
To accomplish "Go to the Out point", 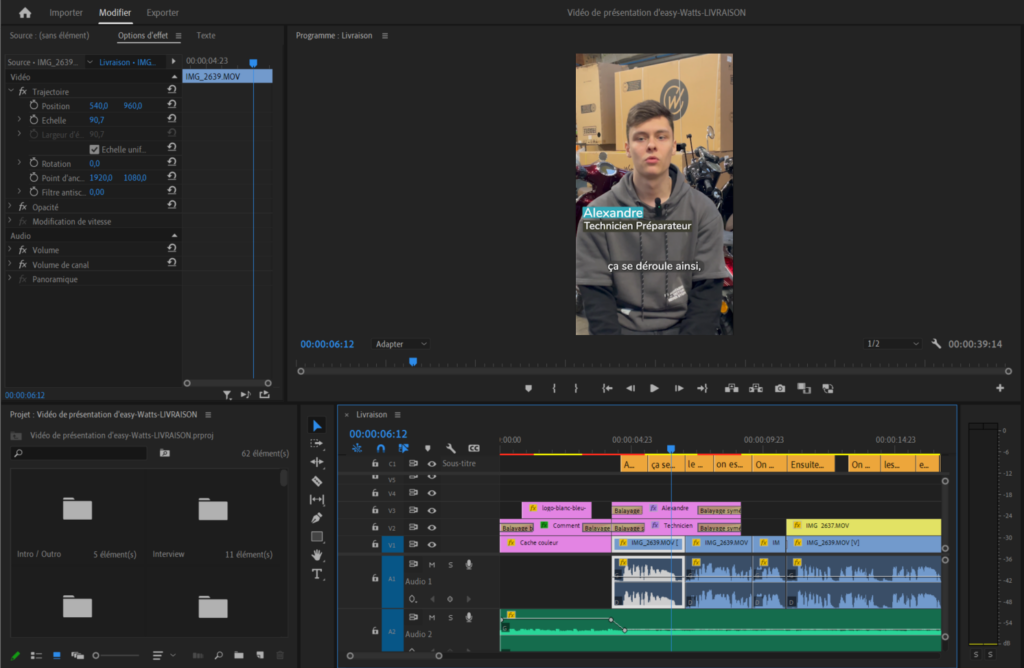I will coord(703,389).
